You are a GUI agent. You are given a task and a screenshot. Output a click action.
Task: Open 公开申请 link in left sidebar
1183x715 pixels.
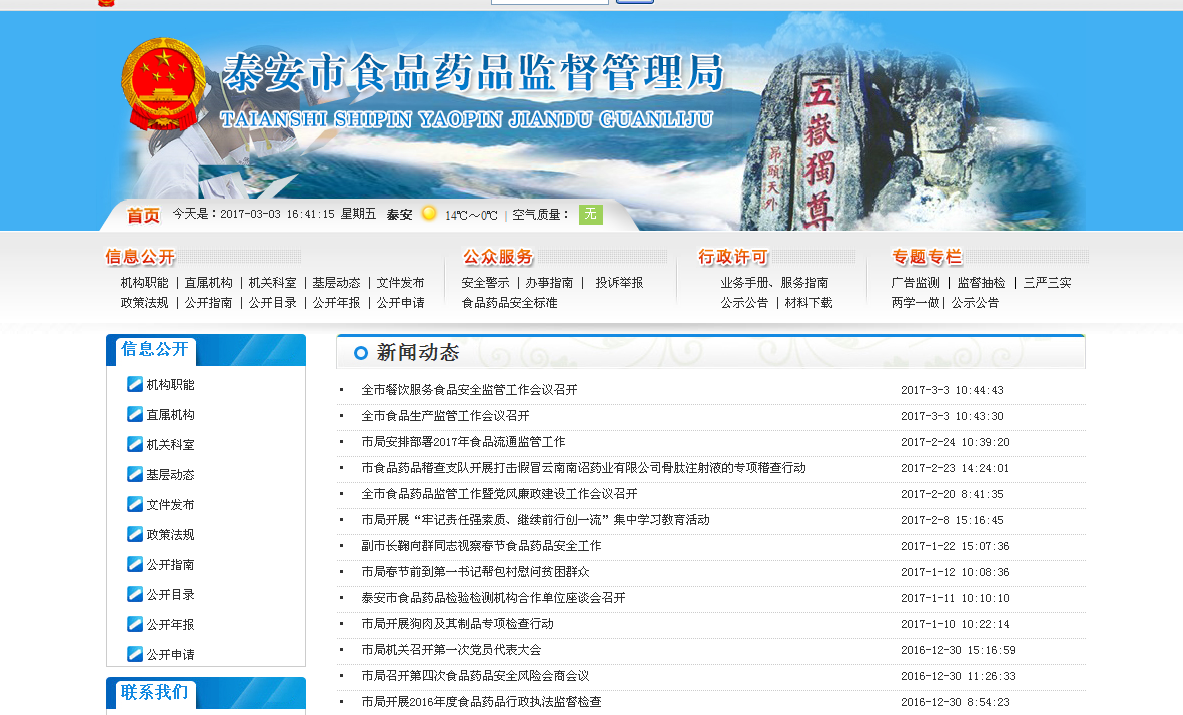pos(170,654)
